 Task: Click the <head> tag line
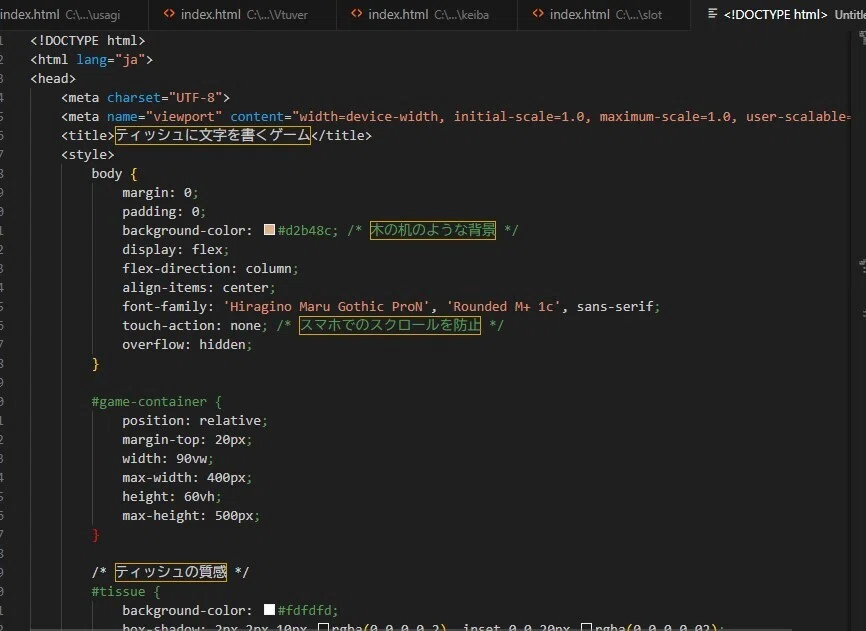click(53, 78)
